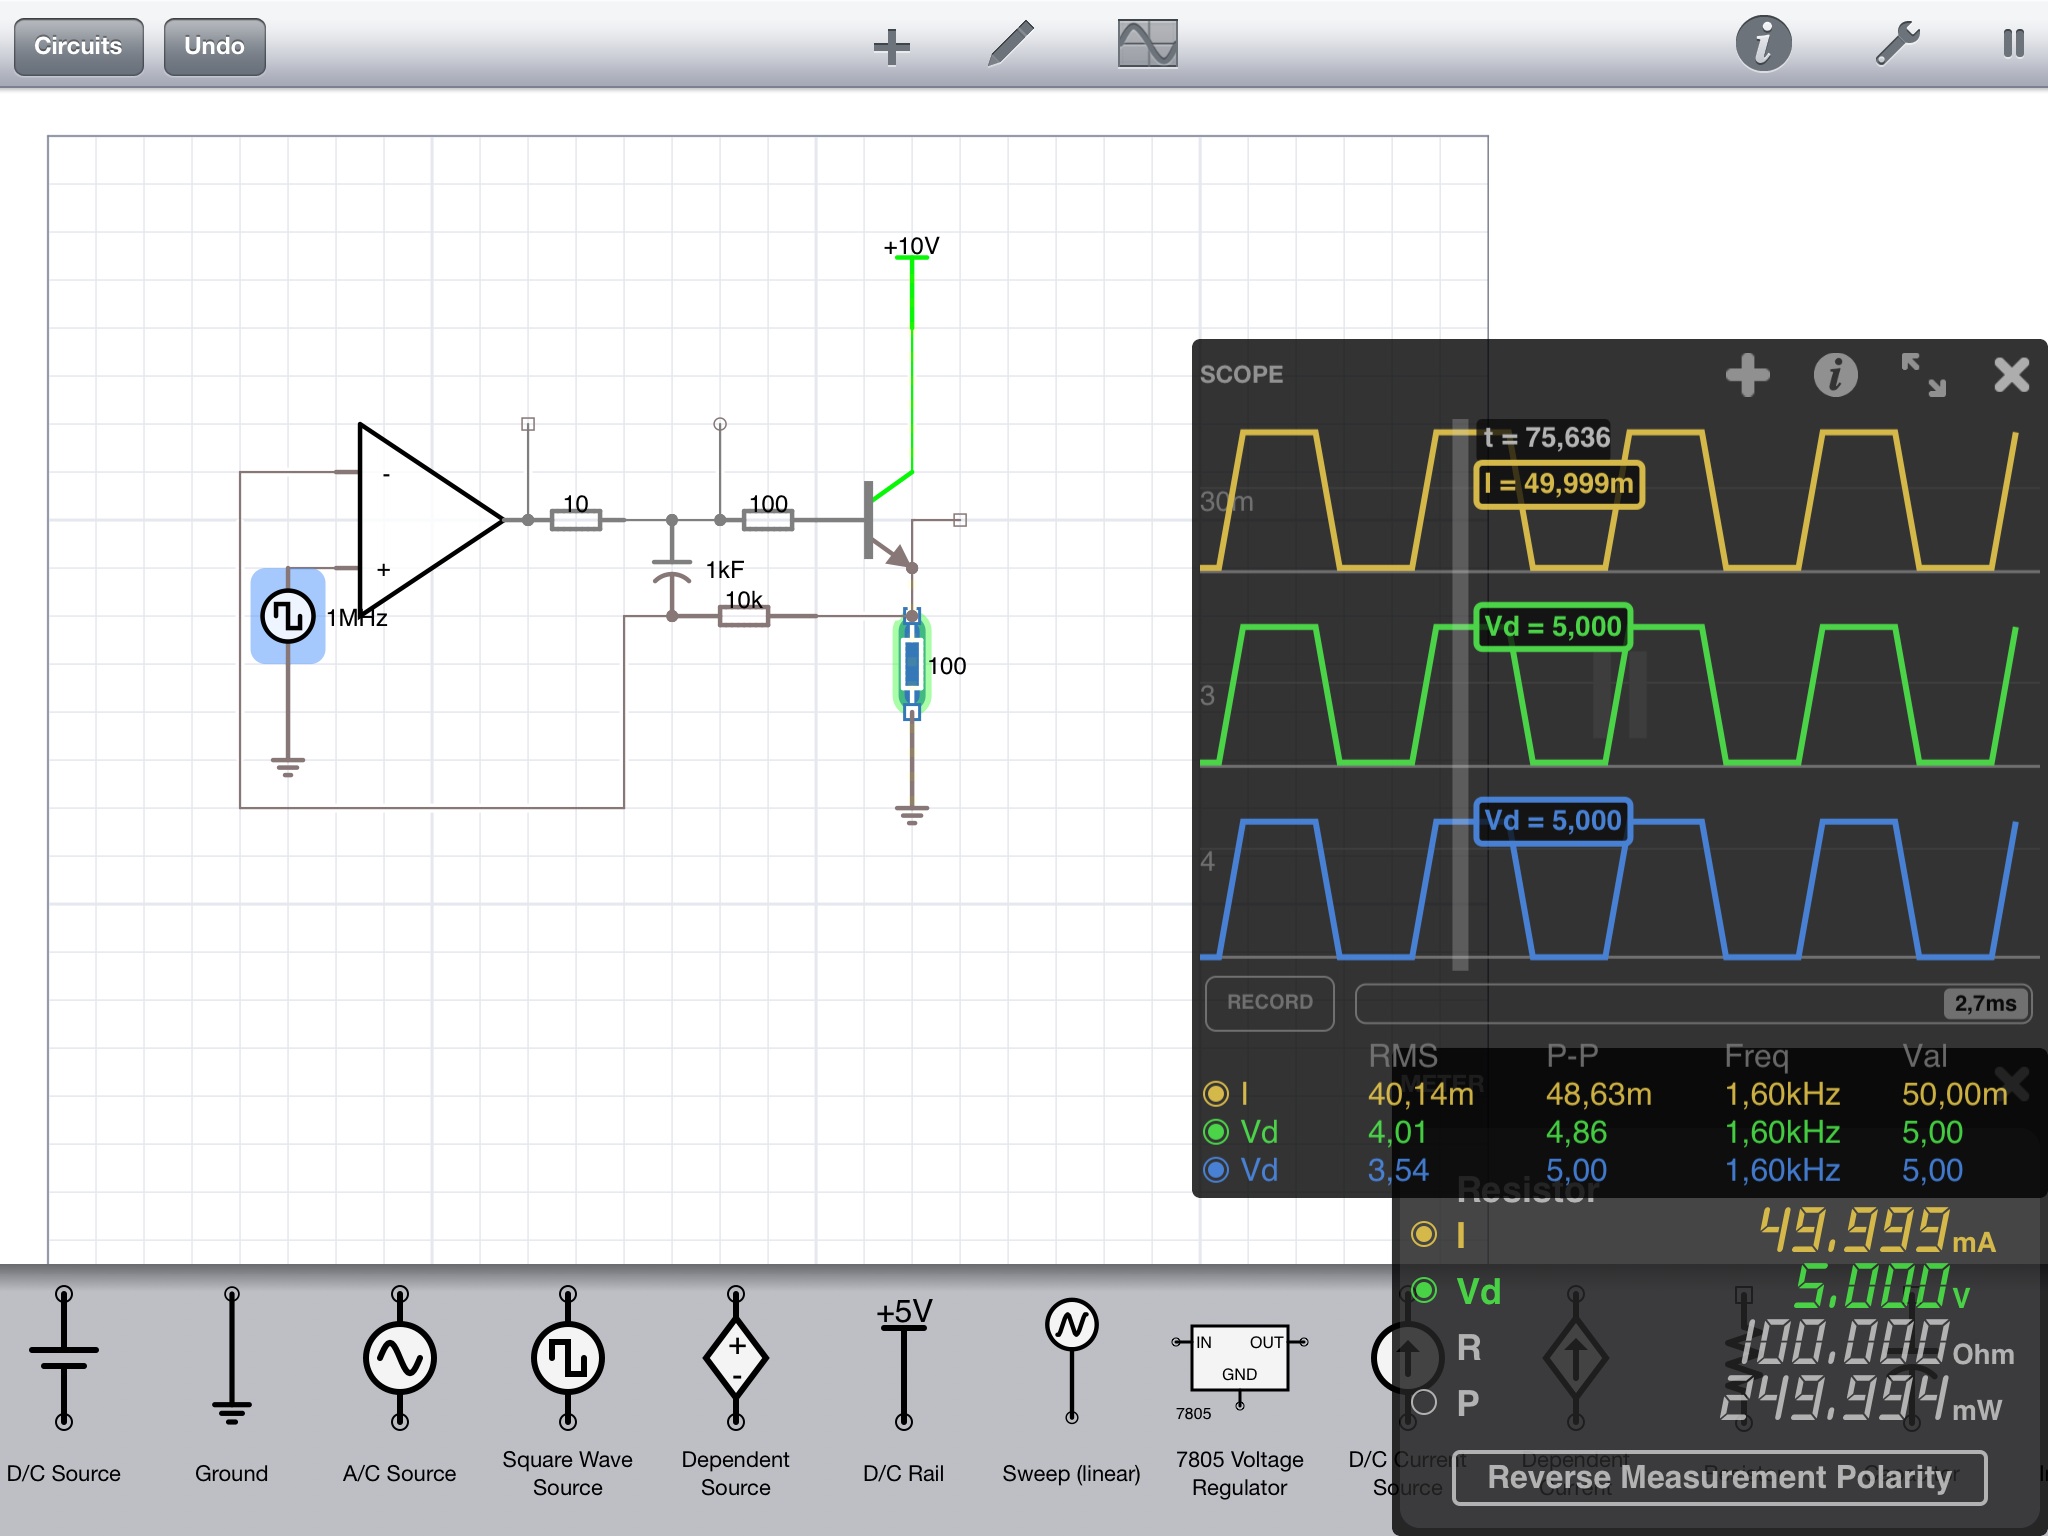Select the 1MHz square wave source
Screen dimensions: 2048x1536
pyautogui.click(x=288, y=616)
